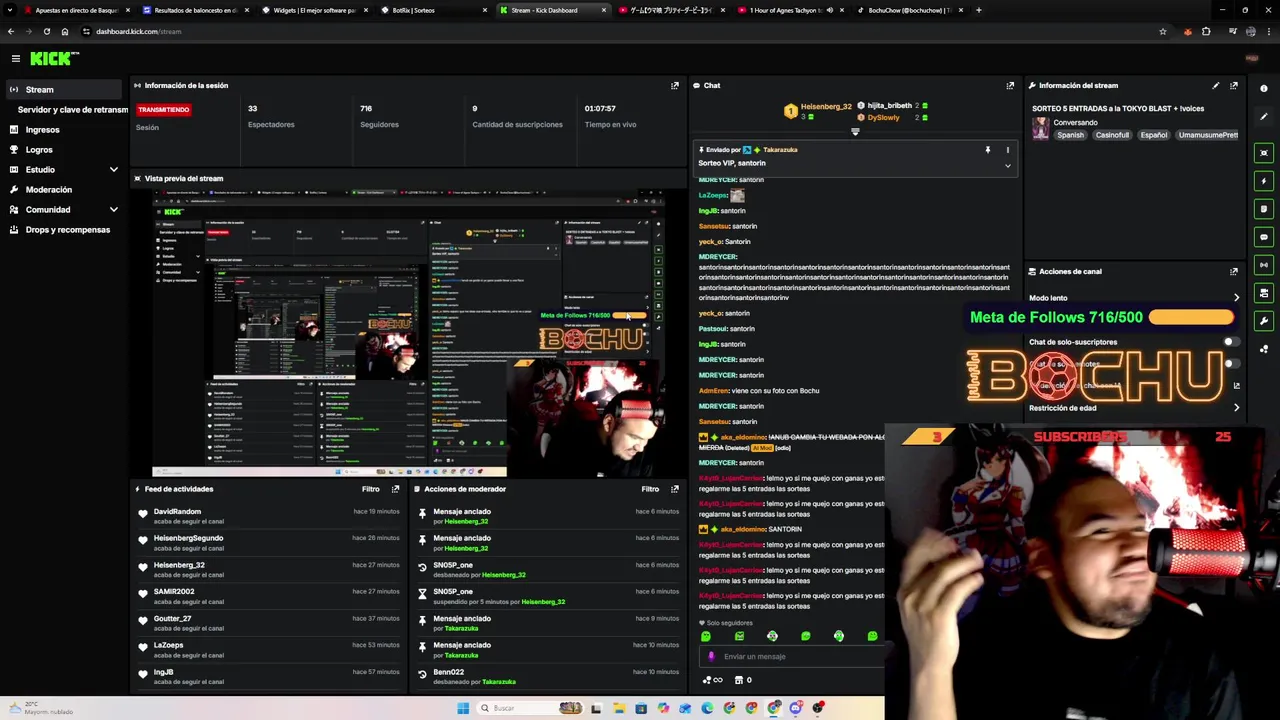Pop out the Acciones de moderador panel

[x=674, y=489]
